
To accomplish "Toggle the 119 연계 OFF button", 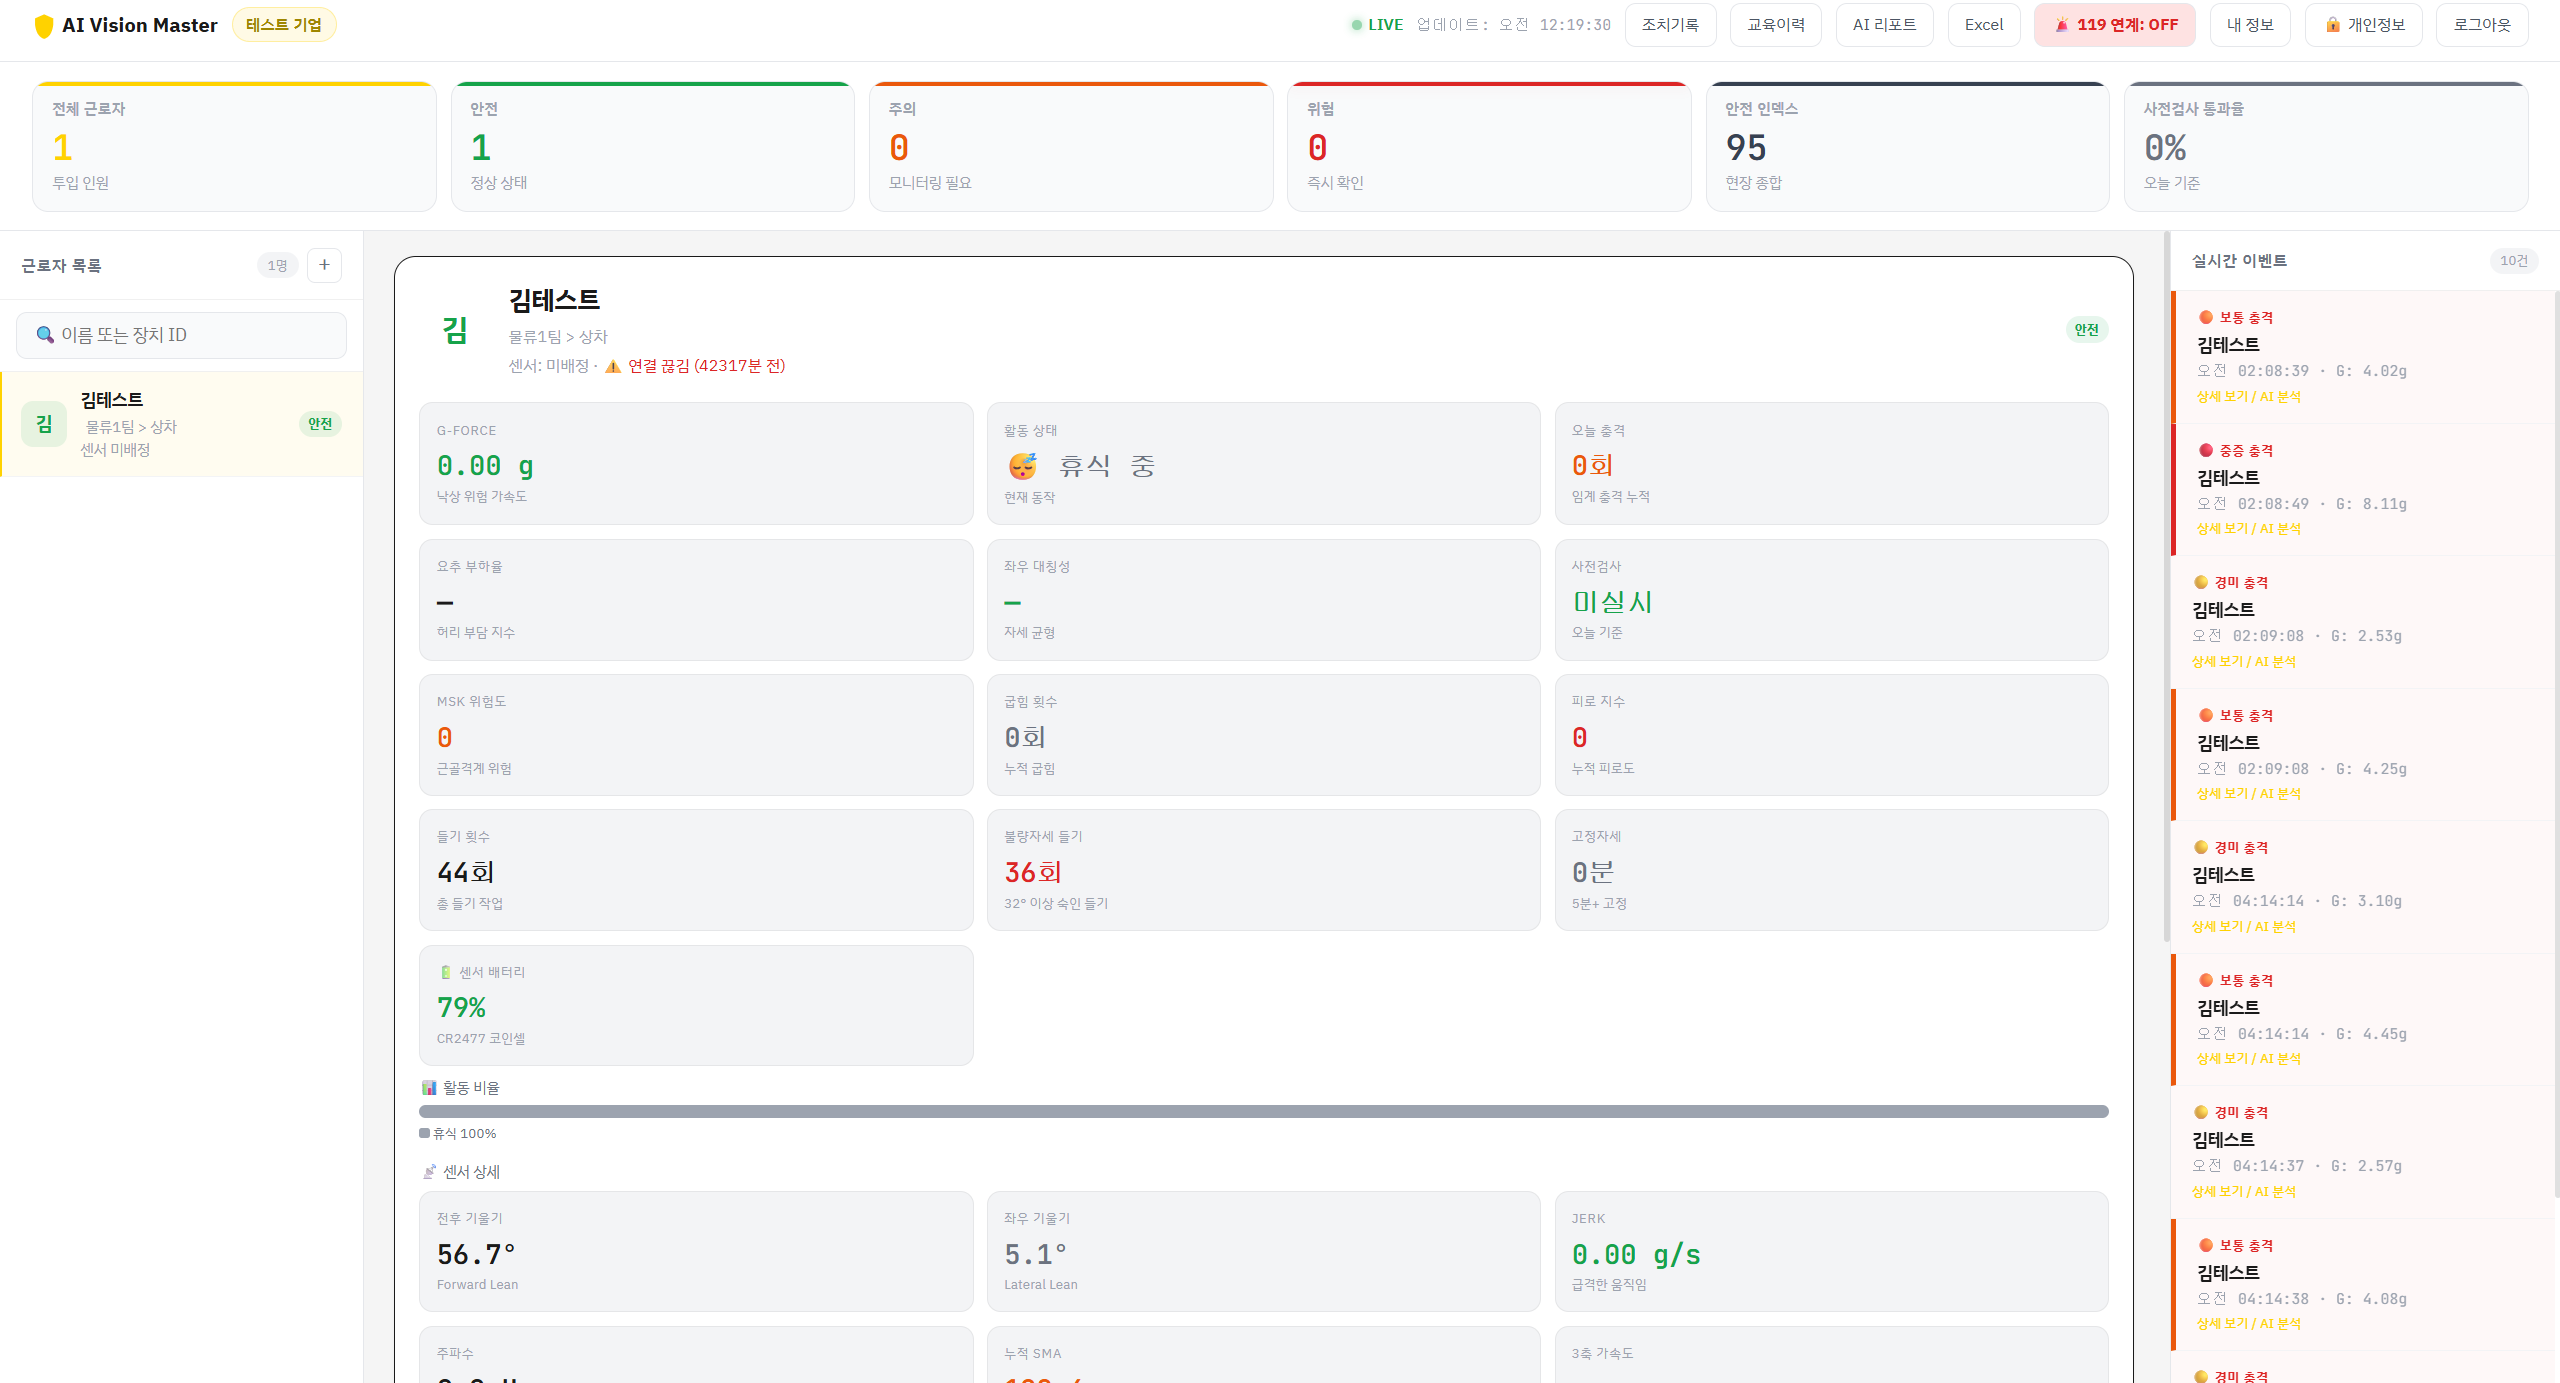I will pyautogui.click(x=2114, y=25).
